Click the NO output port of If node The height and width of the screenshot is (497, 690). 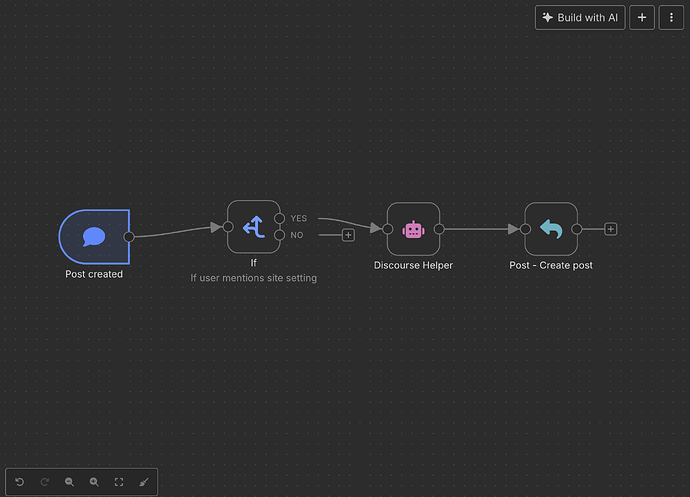click(x=279, y=235)
